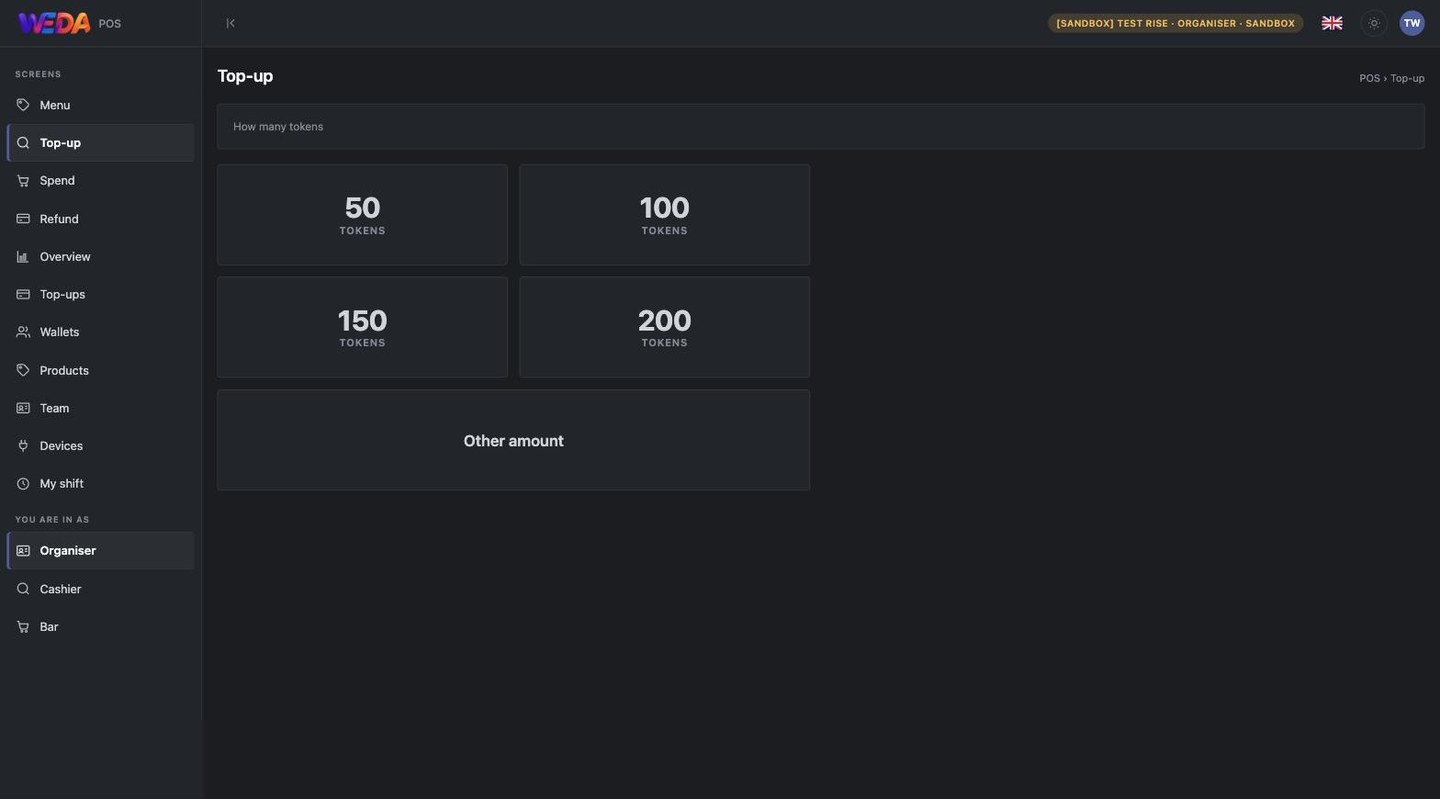Click the My shift clock icon

[x=23, y=484]
